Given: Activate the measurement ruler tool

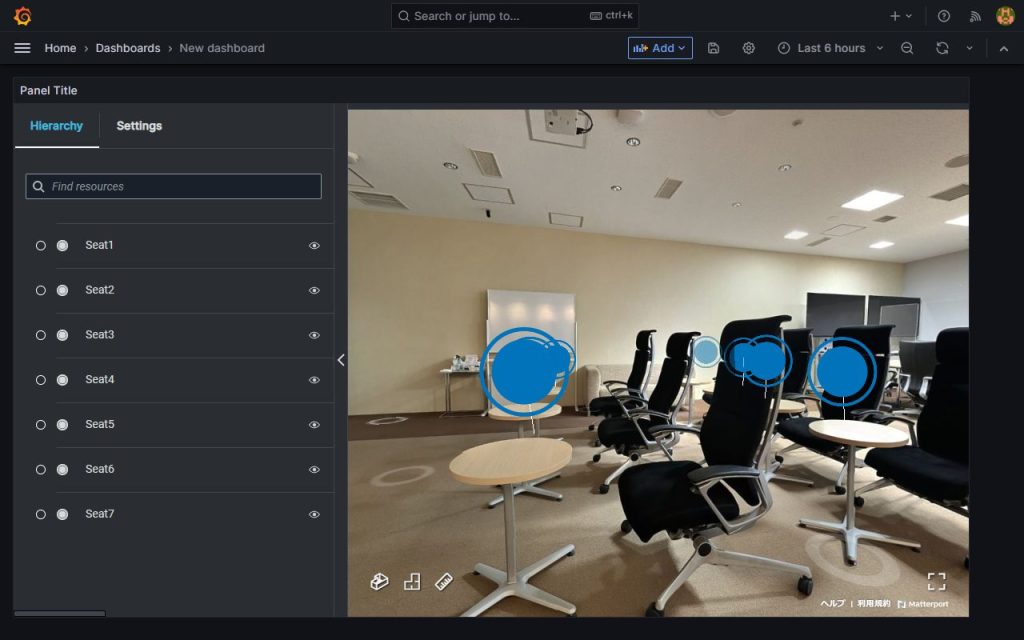Looking at the screenshot, I should click(x=444, y=581).
